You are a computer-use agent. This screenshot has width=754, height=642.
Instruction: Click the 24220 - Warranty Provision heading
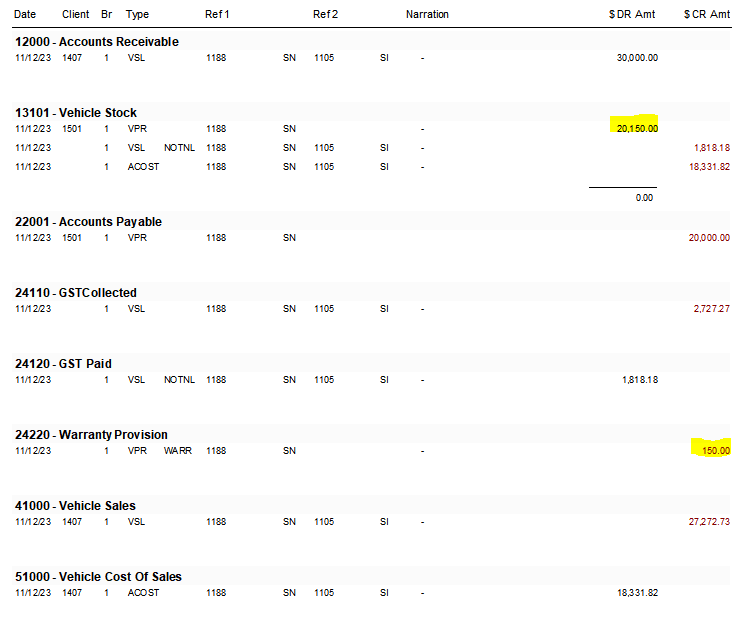[x=91, y=435]
